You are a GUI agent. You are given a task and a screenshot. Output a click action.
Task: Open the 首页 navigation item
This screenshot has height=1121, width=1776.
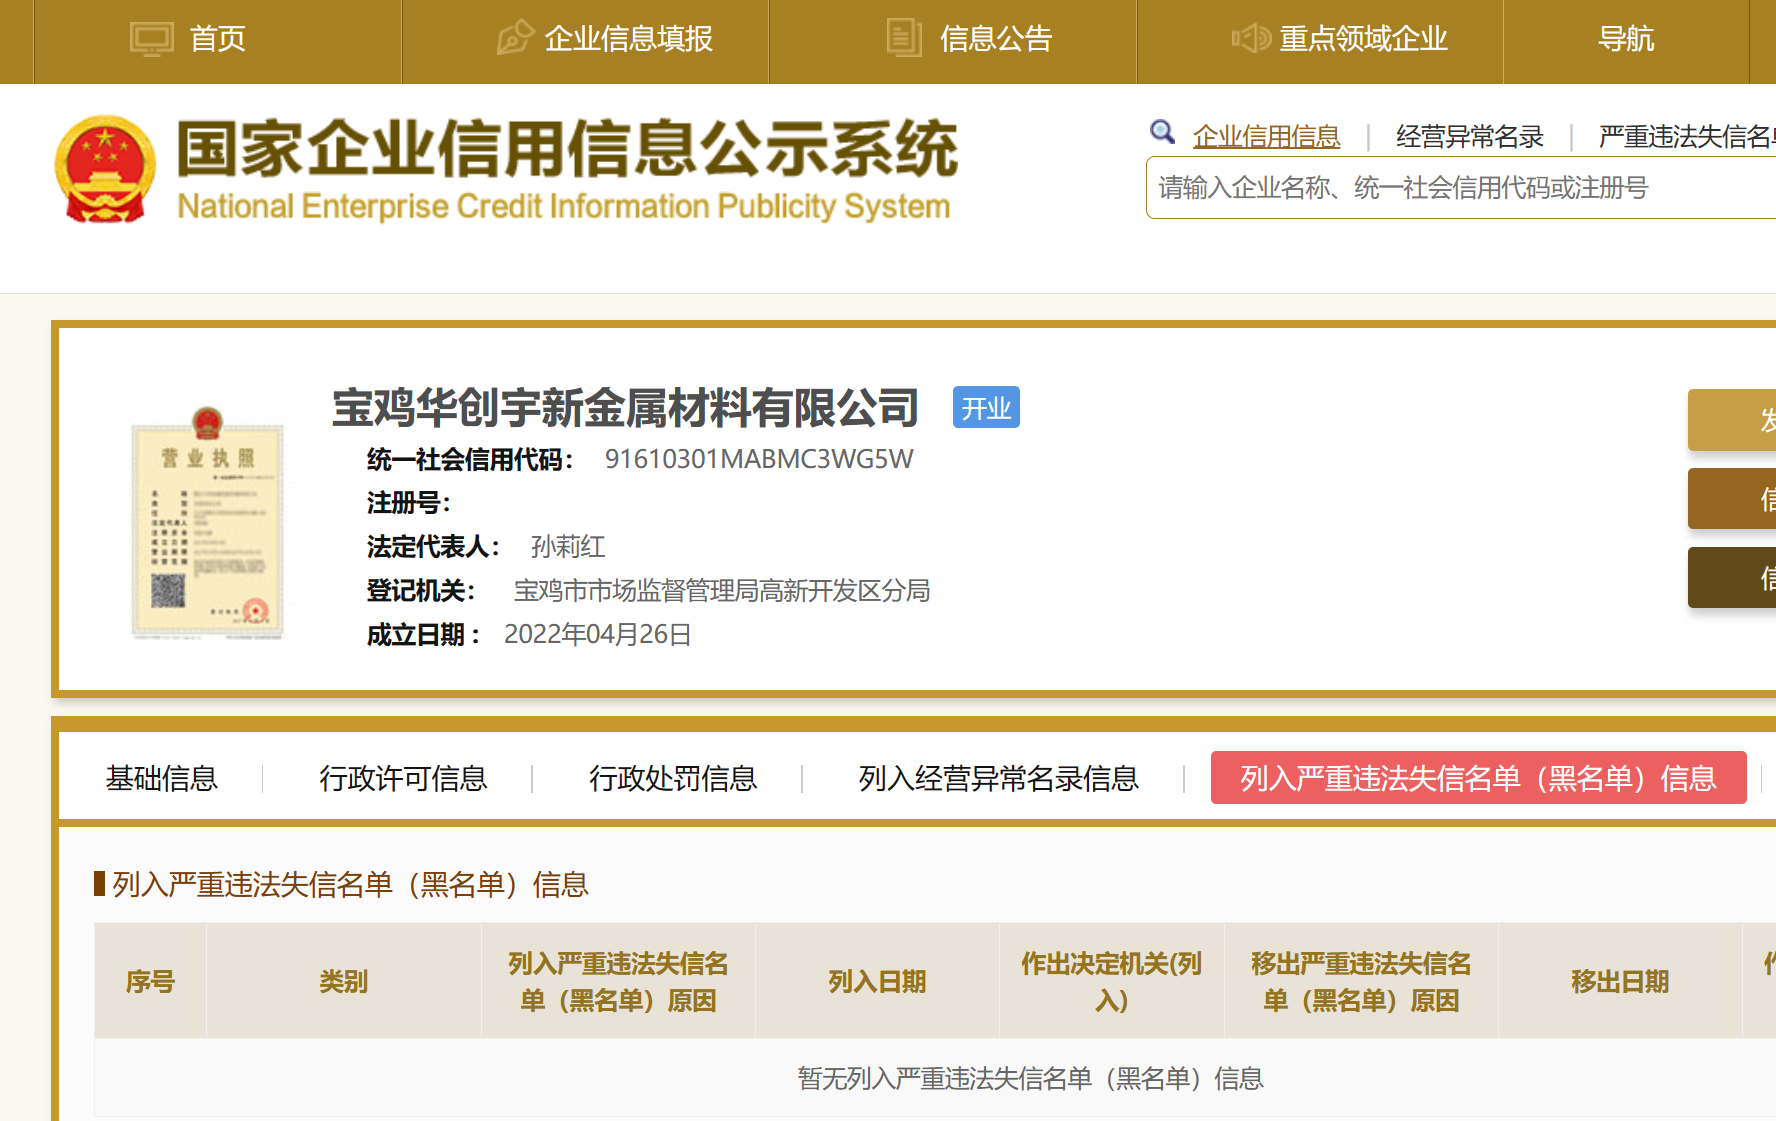[218, 41]
